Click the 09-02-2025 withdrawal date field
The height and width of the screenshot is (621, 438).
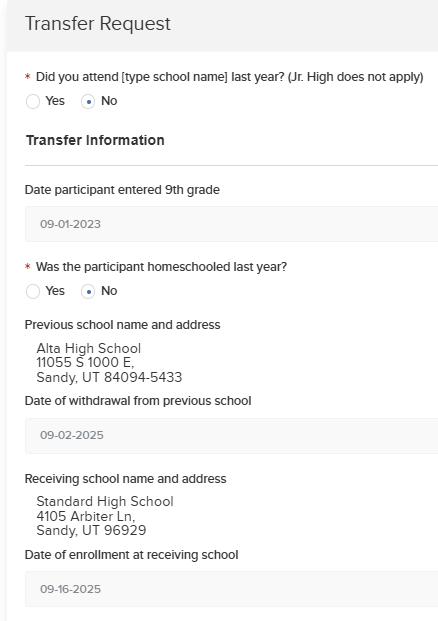(x=231, y=435)
